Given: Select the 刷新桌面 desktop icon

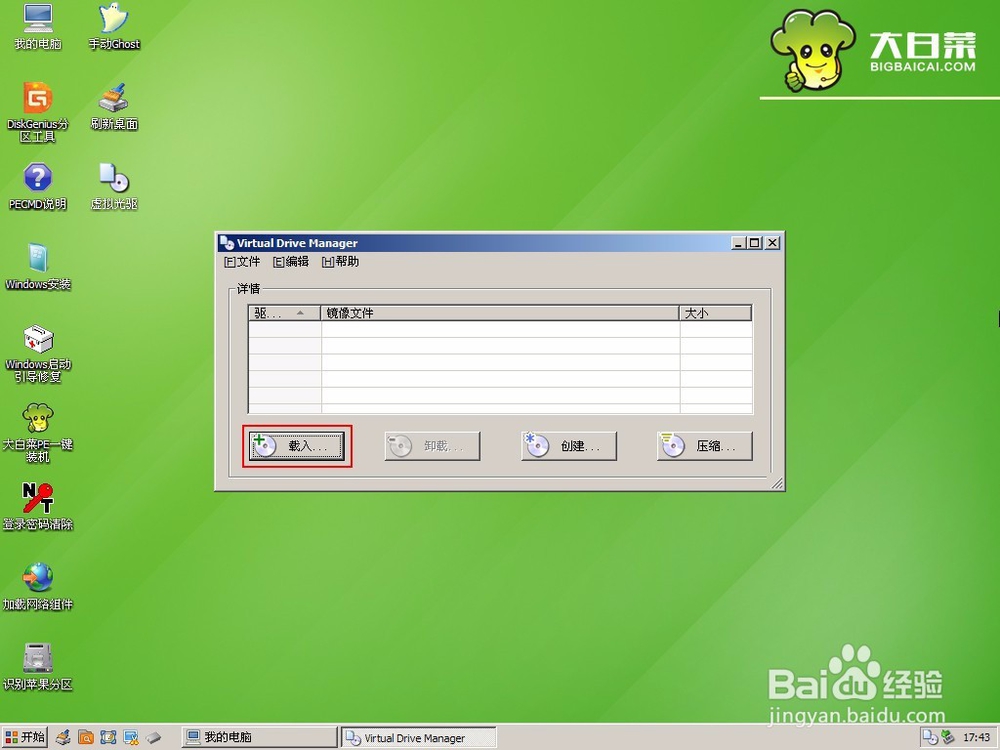Looking at the screenshot, I should point(114,107).
